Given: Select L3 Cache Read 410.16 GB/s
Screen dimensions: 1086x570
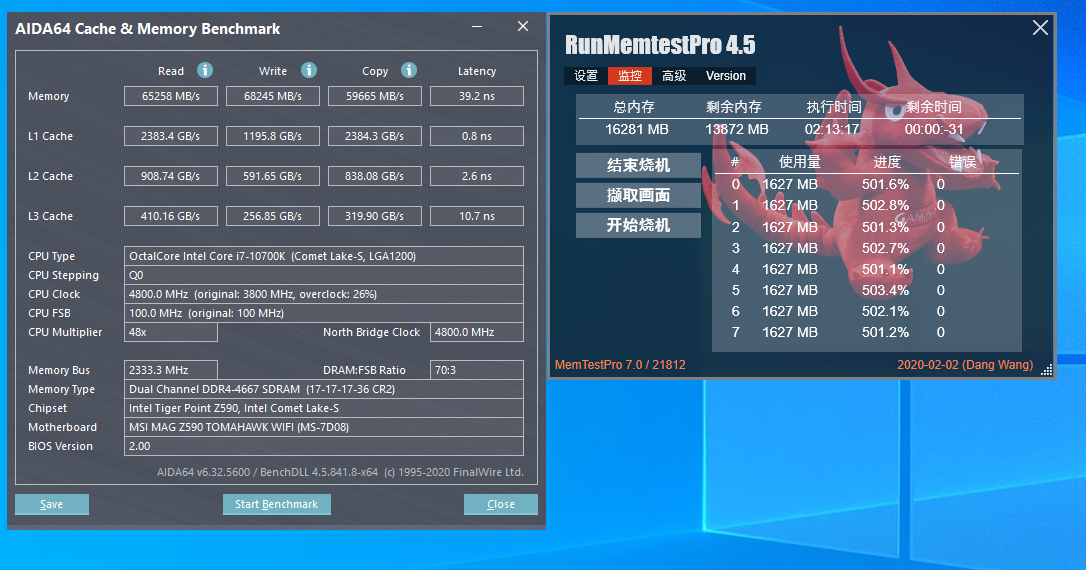Looking at the screenshot, I should point(170,216).
